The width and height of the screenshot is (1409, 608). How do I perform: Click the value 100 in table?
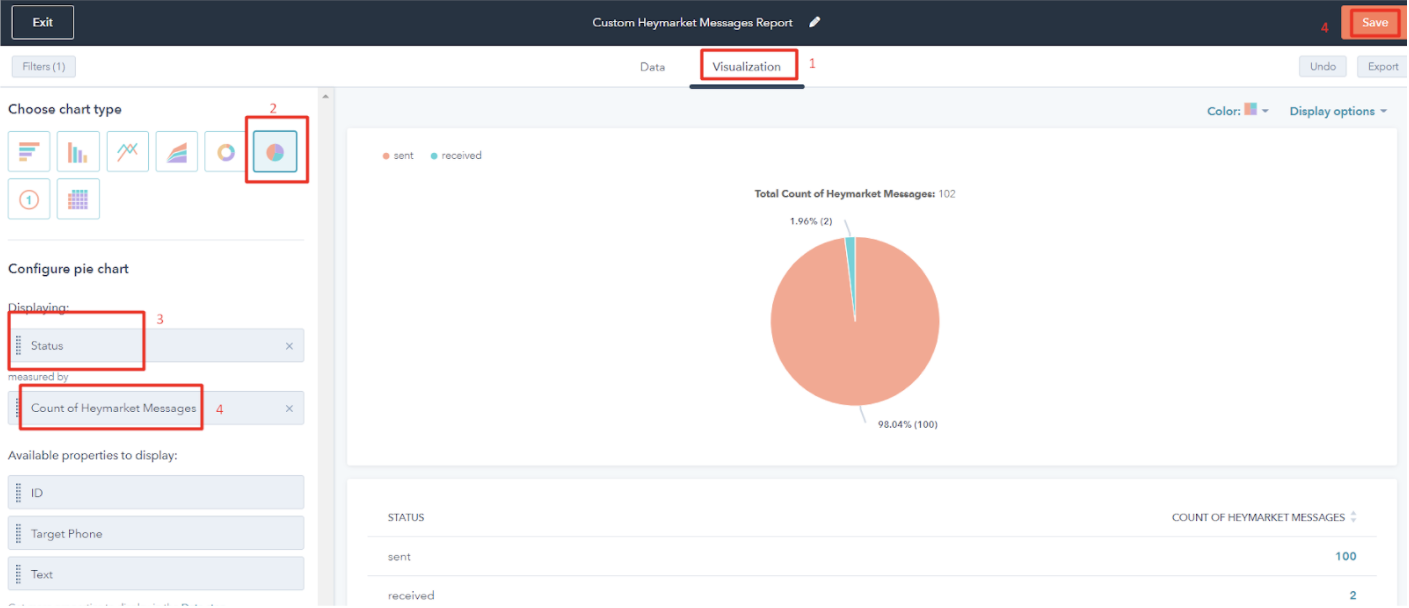[1346, 556]
